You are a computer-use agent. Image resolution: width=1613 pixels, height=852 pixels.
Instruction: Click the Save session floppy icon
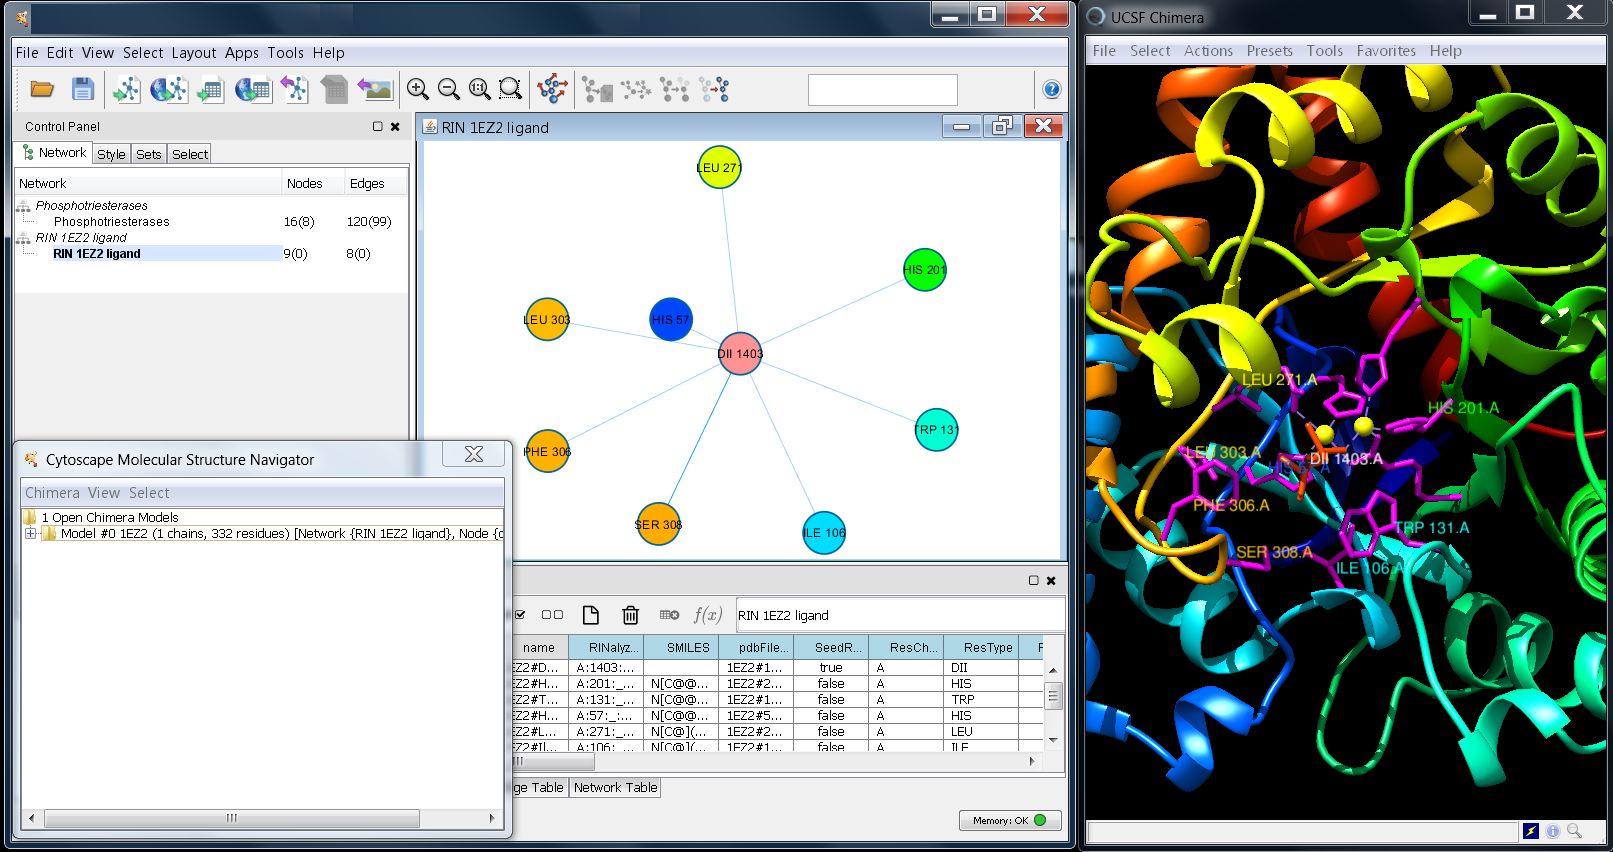click(x=83, y=90)
